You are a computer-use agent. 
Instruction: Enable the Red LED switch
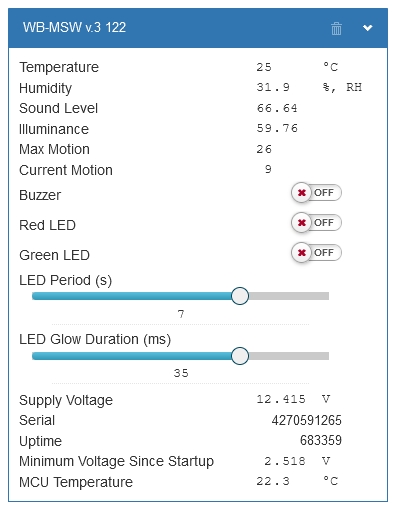pyautogui.click(x=316, y=223)
